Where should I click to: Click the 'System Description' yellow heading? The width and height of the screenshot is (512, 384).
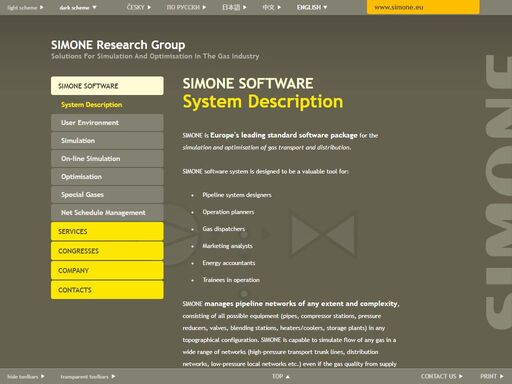(263, 102)
